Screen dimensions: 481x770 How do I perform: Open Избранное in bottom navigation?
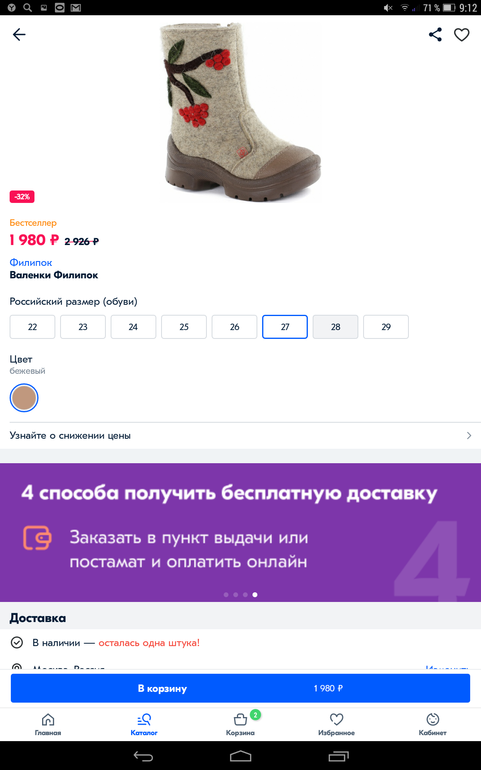pos(336,724)
